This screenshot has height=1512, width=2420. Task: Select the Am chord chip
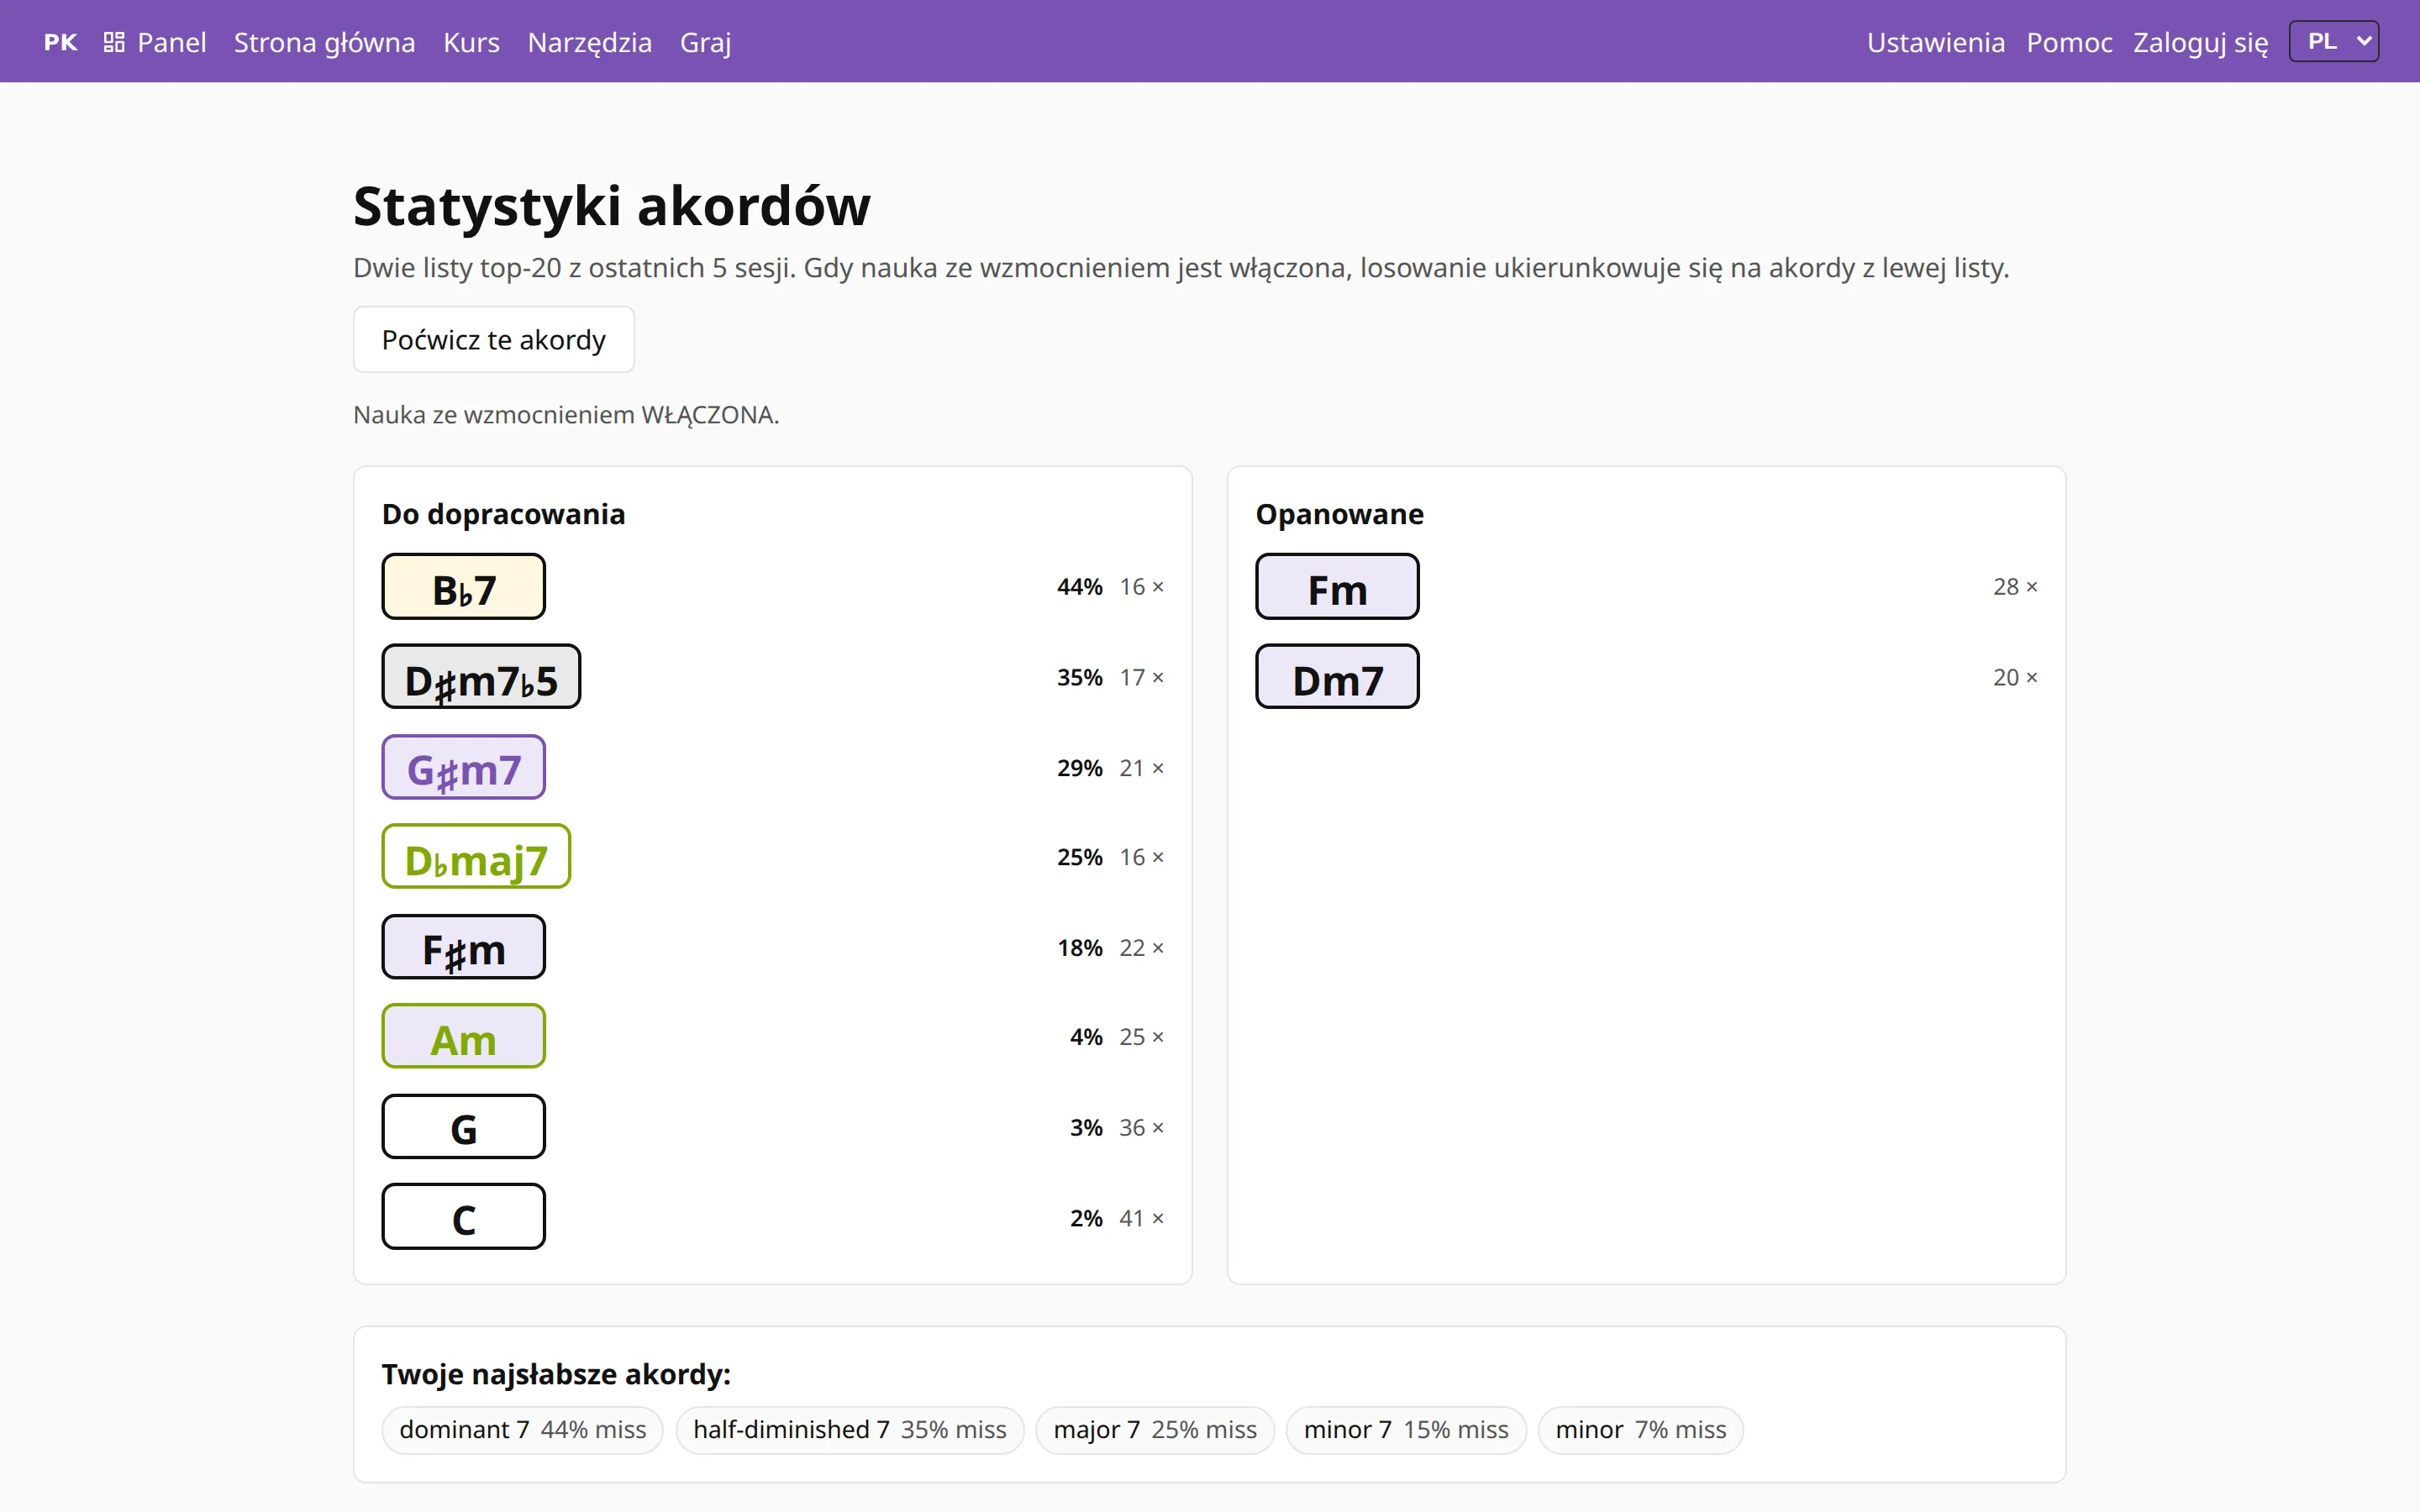pos(464,1037)
